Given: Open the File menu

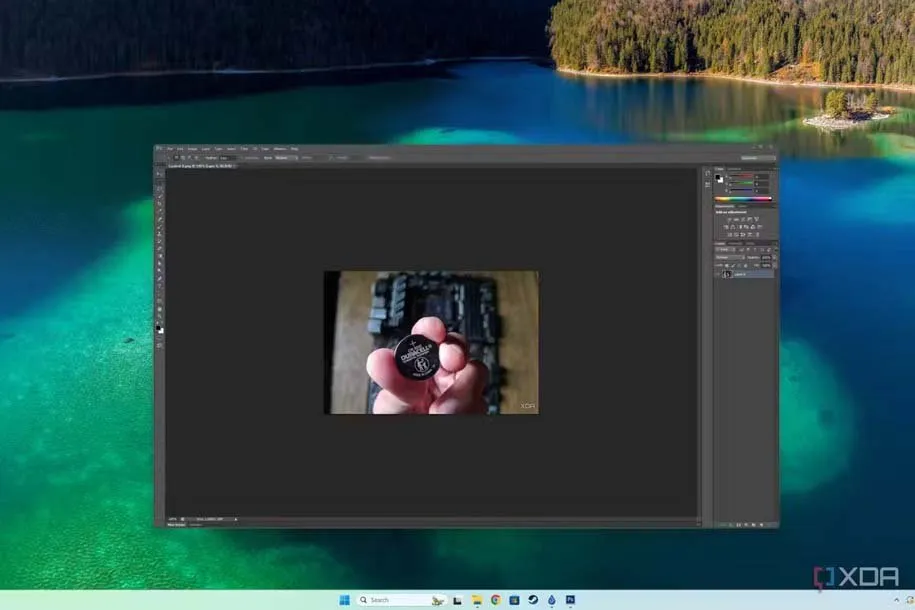Looking at the screenshot, I should pos(171,149).
